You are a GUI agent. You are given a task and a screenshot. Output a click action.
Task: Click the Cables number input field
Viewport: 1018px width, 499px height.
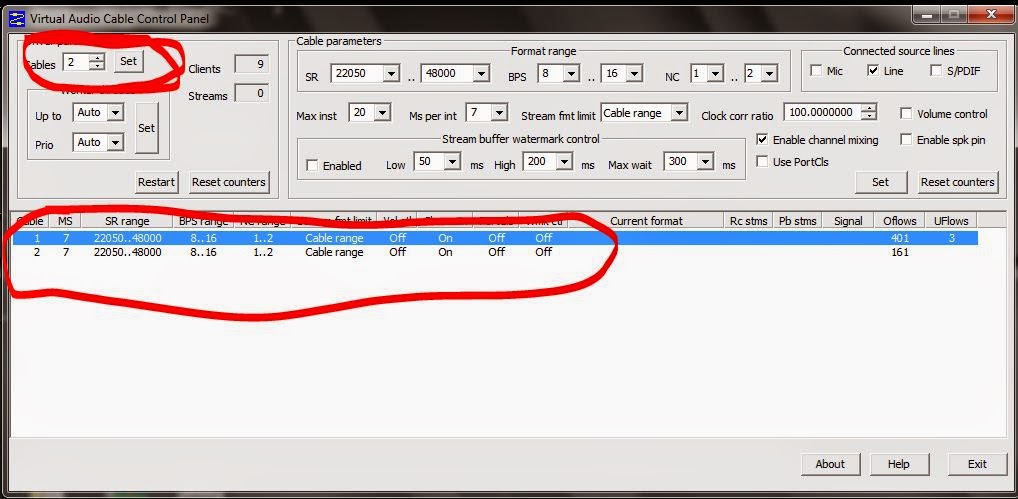coord(76,62)
